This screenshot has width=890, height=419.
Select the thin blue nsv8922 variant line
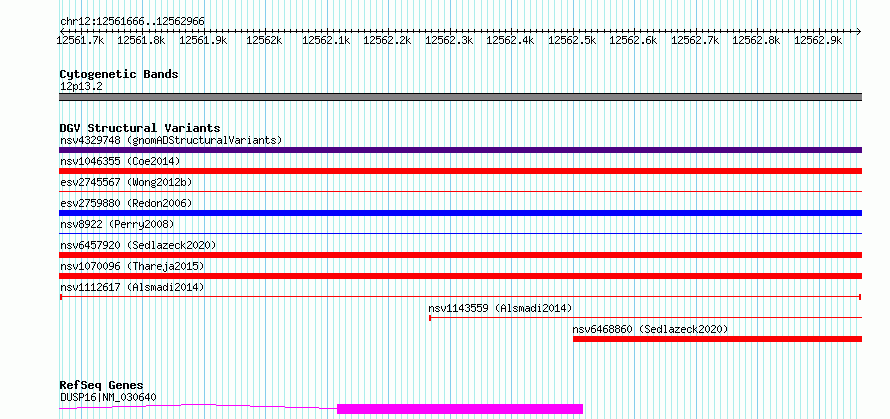tap(460, 233)
